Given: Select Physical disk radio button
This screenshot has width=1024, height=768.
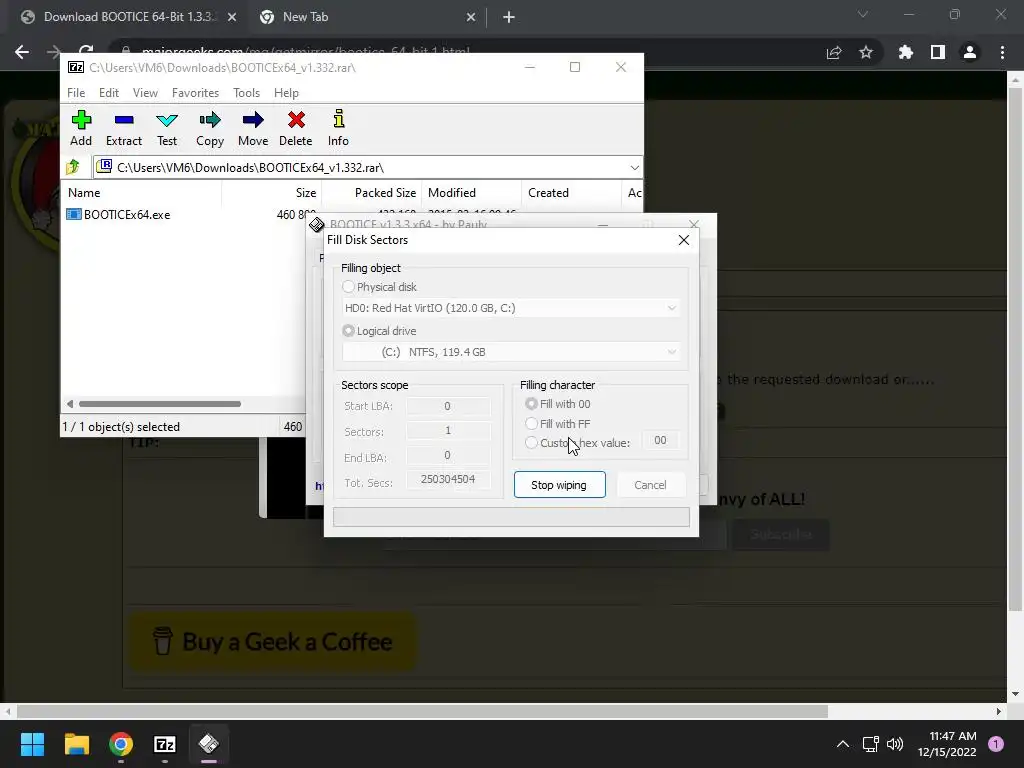Looking at the screenshot, I should click(348, 287).
